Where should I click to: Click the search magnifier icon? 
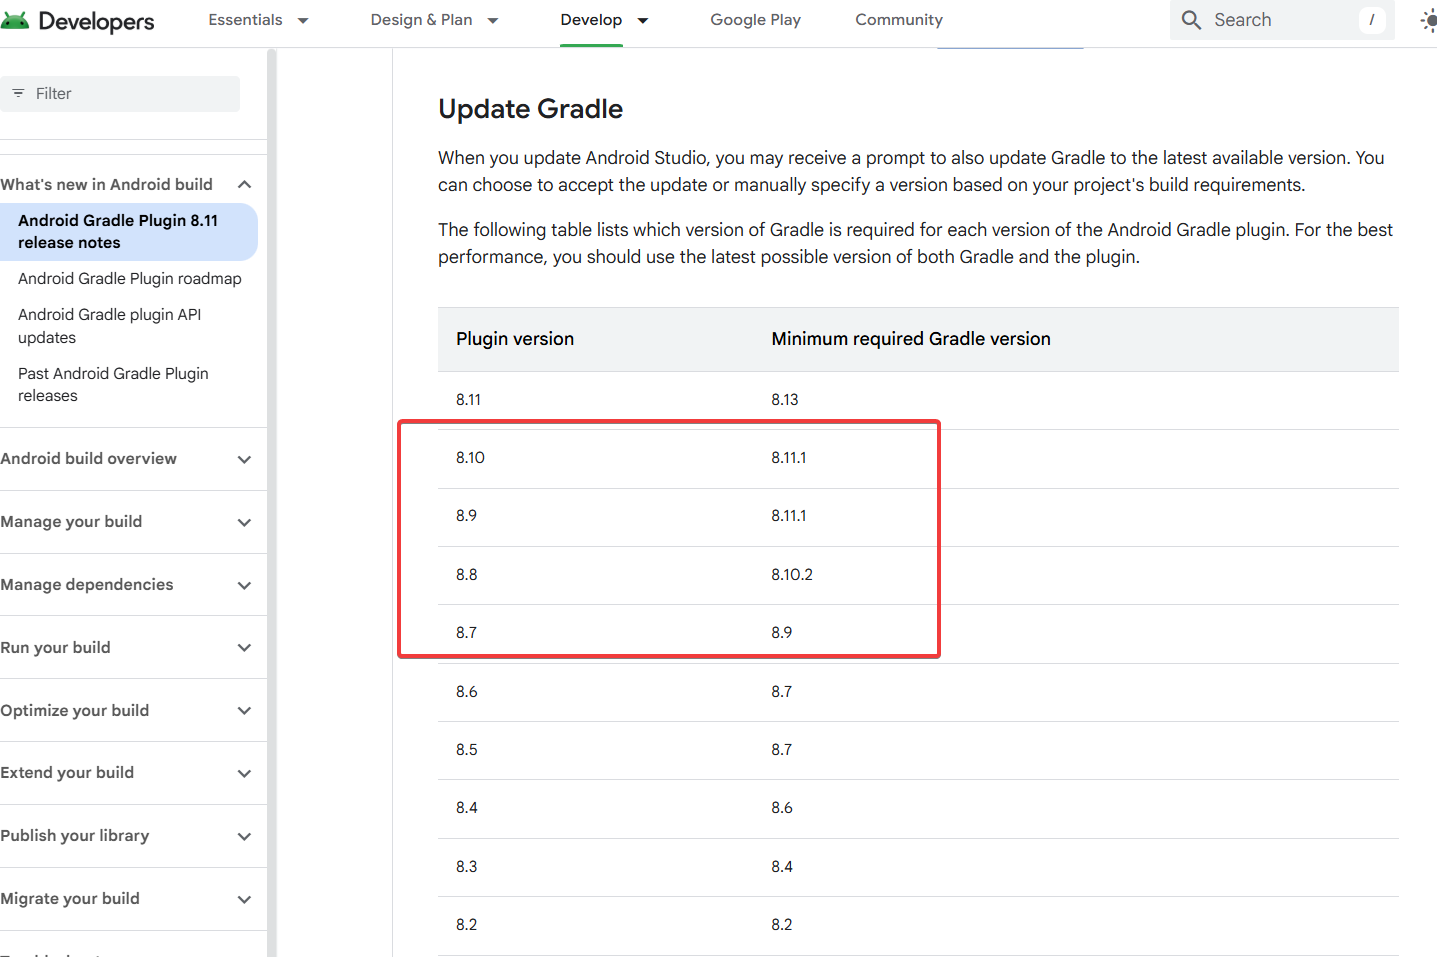pos(1191,20)
